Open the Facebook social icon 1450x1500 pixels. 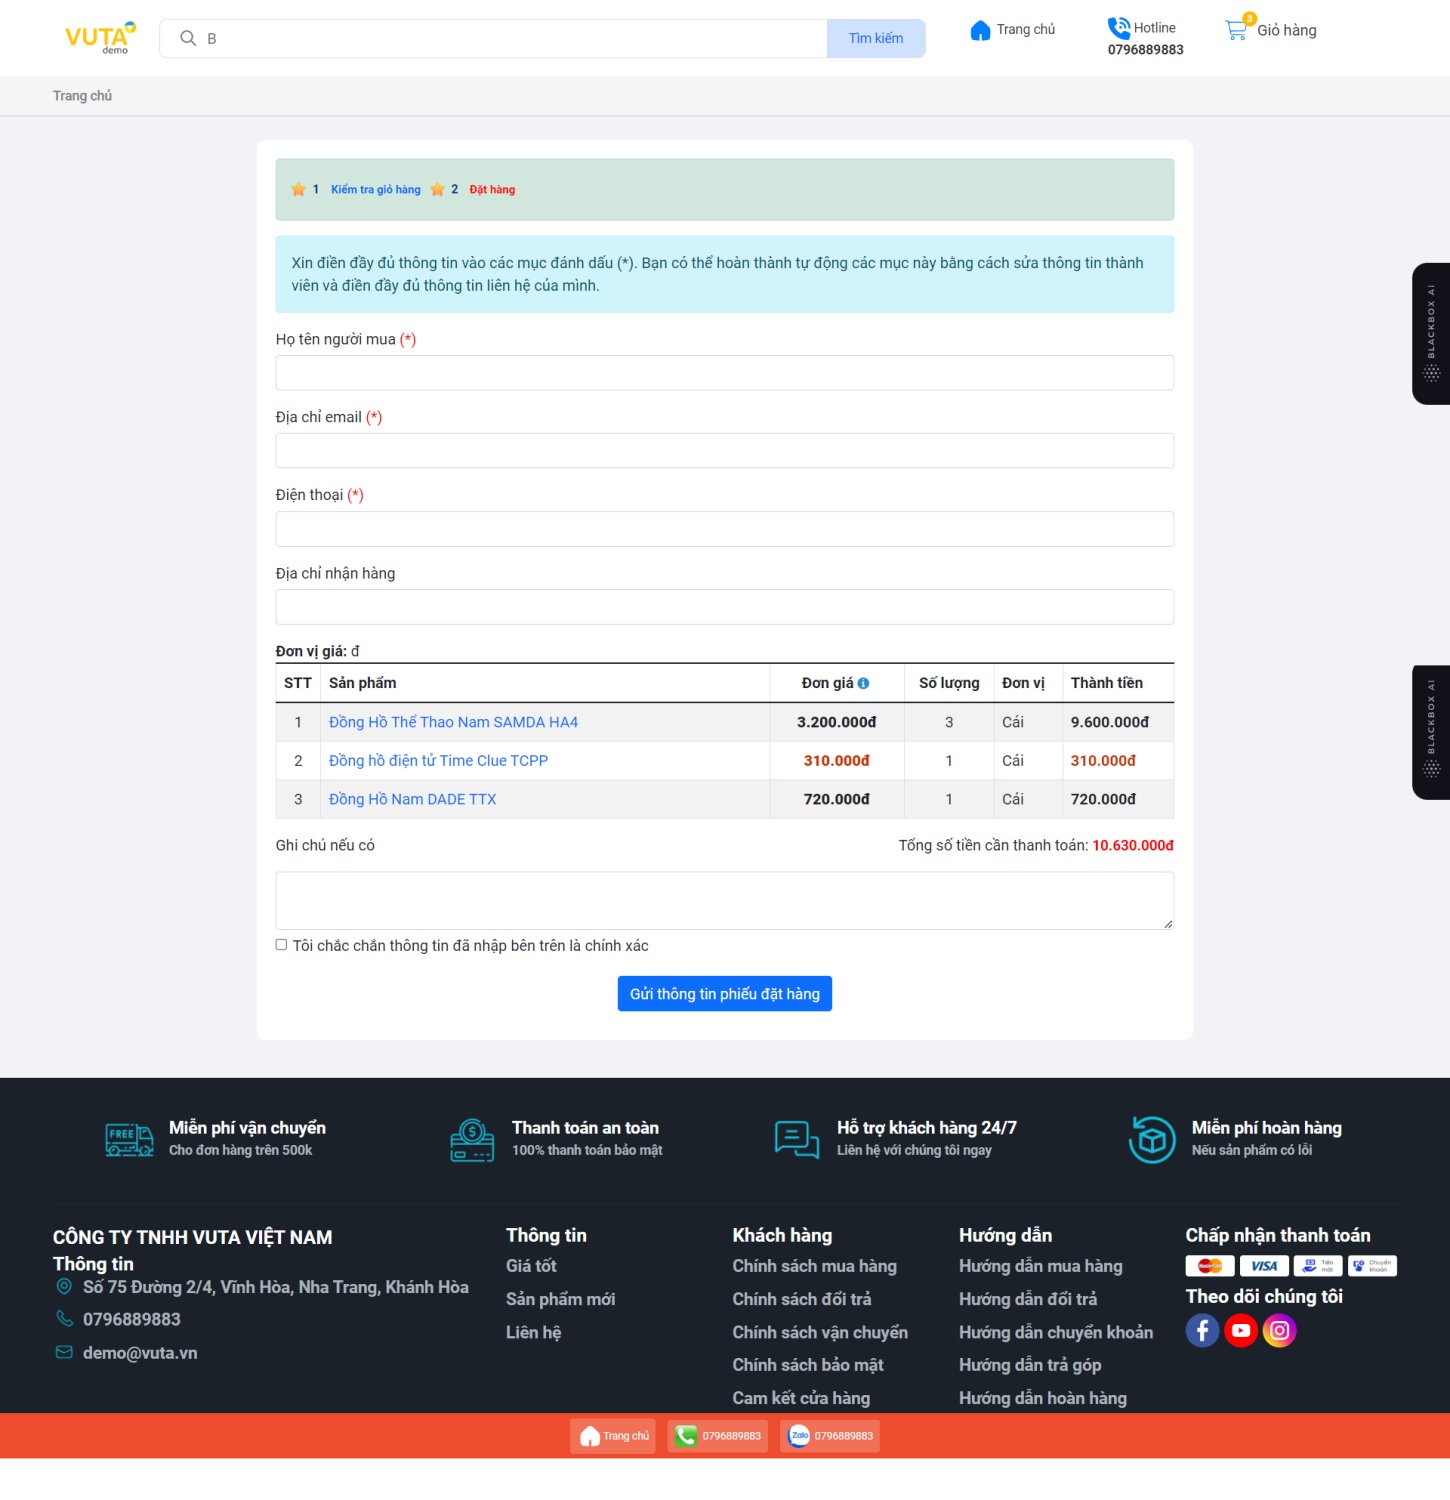pyautogui.click(x=1202, y=1331)
